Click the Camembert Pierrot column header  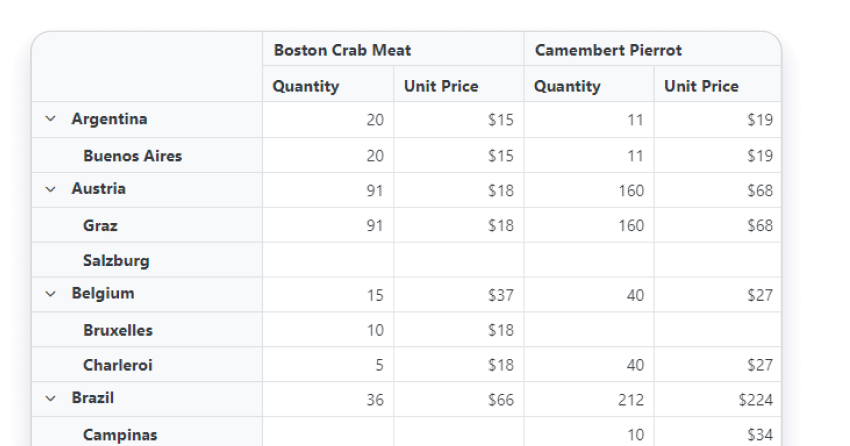click(x=608, y=50)
